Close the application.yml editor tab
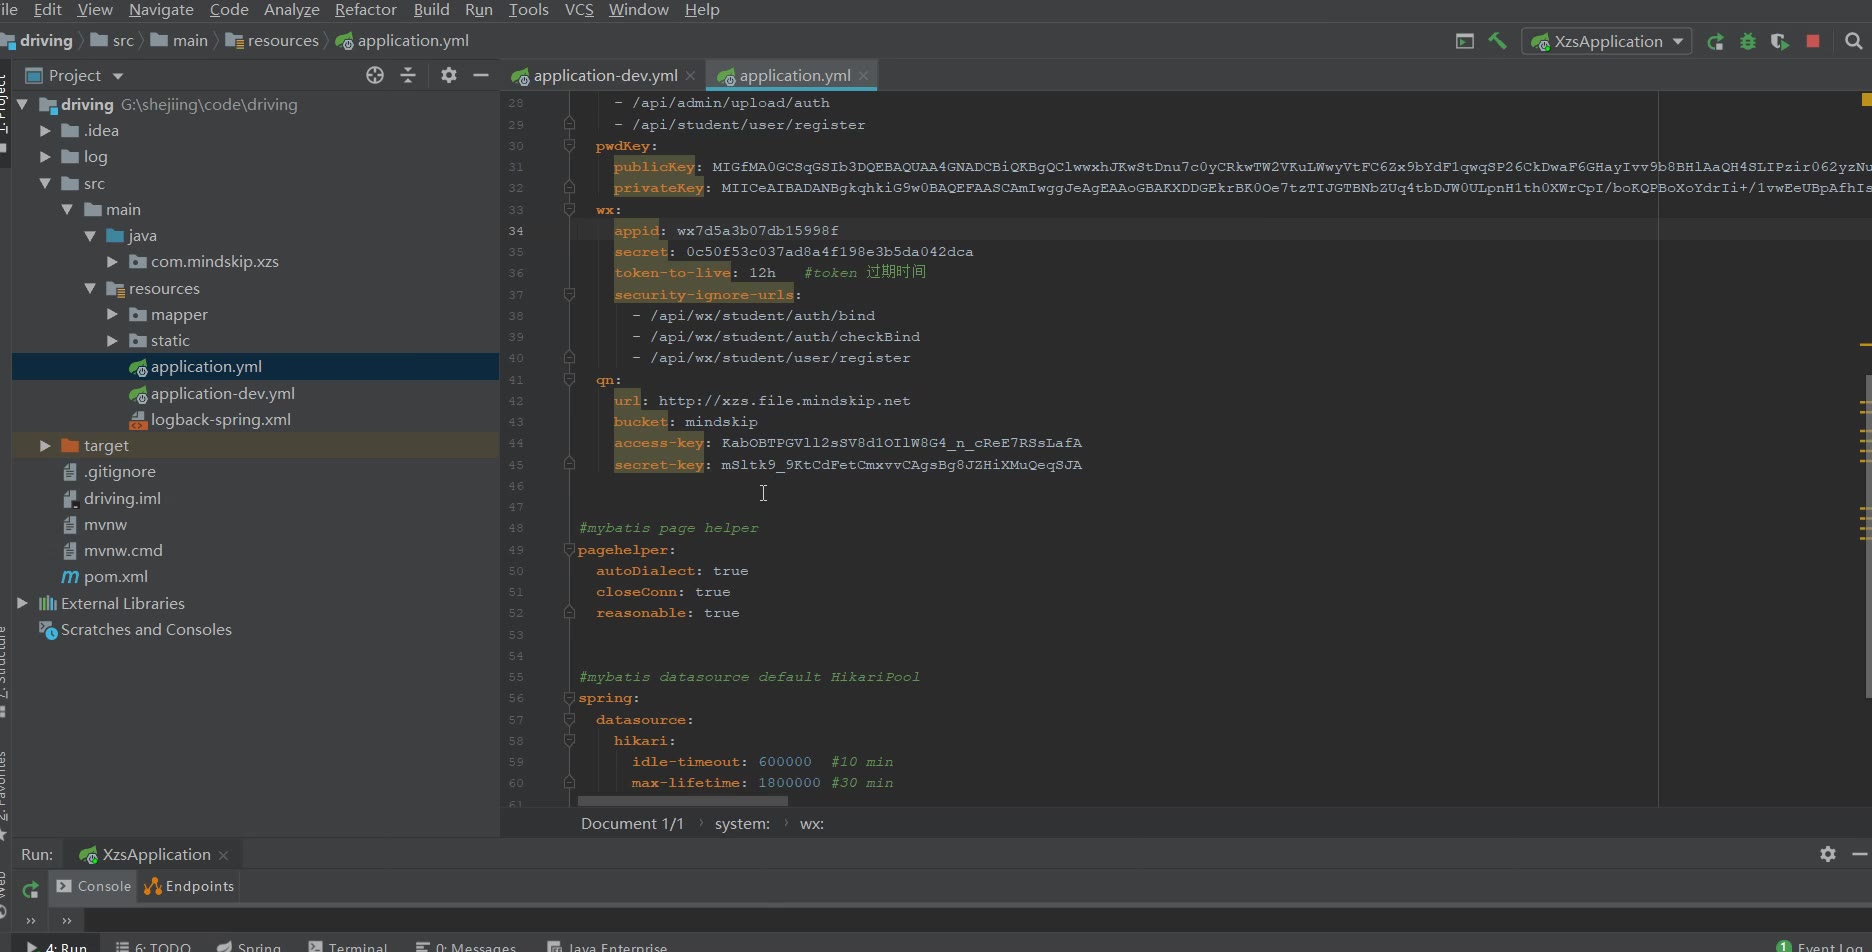The height and width of the screenshot is (952, 1872). coord(864,76)
